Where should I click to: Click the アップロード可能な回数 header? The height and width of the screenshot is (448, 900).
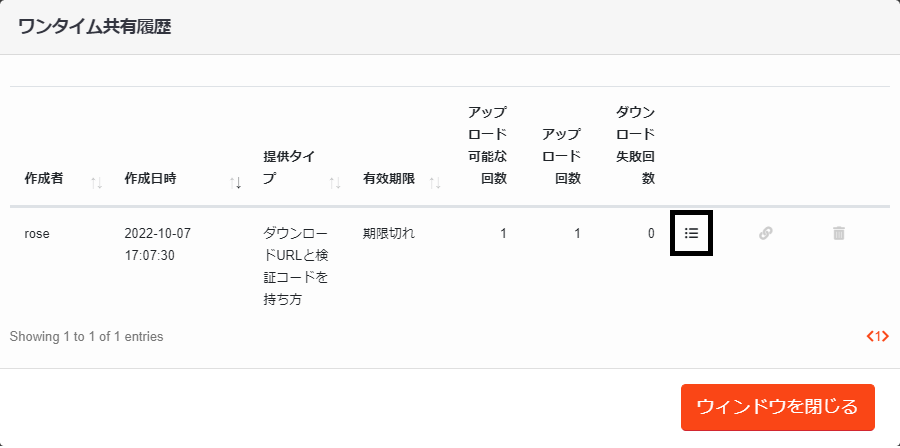[487, 145]
